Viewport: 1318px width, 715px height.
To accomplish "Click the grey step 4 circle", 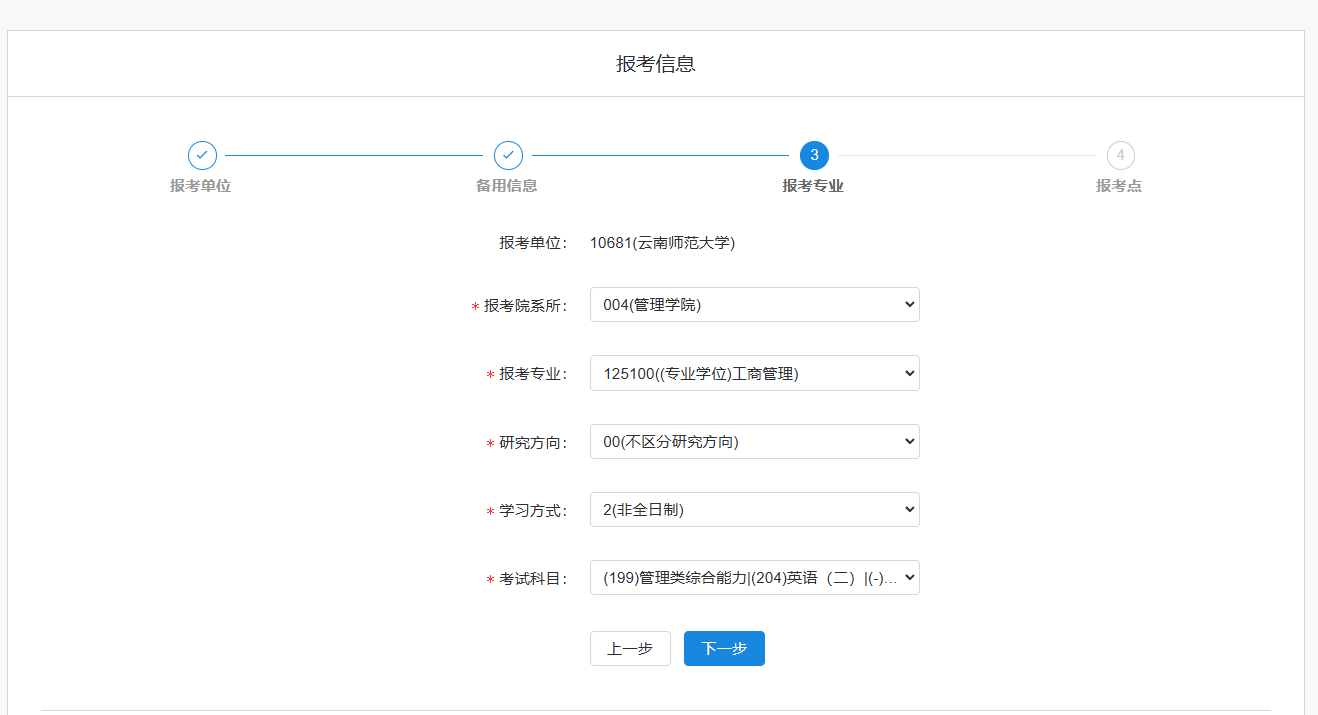I will 1120,155.
